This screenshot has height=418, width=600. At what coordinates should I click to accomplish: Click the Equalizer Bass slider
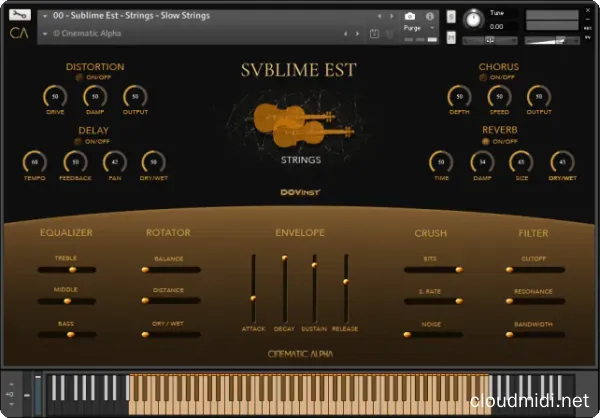click(67, 335)
